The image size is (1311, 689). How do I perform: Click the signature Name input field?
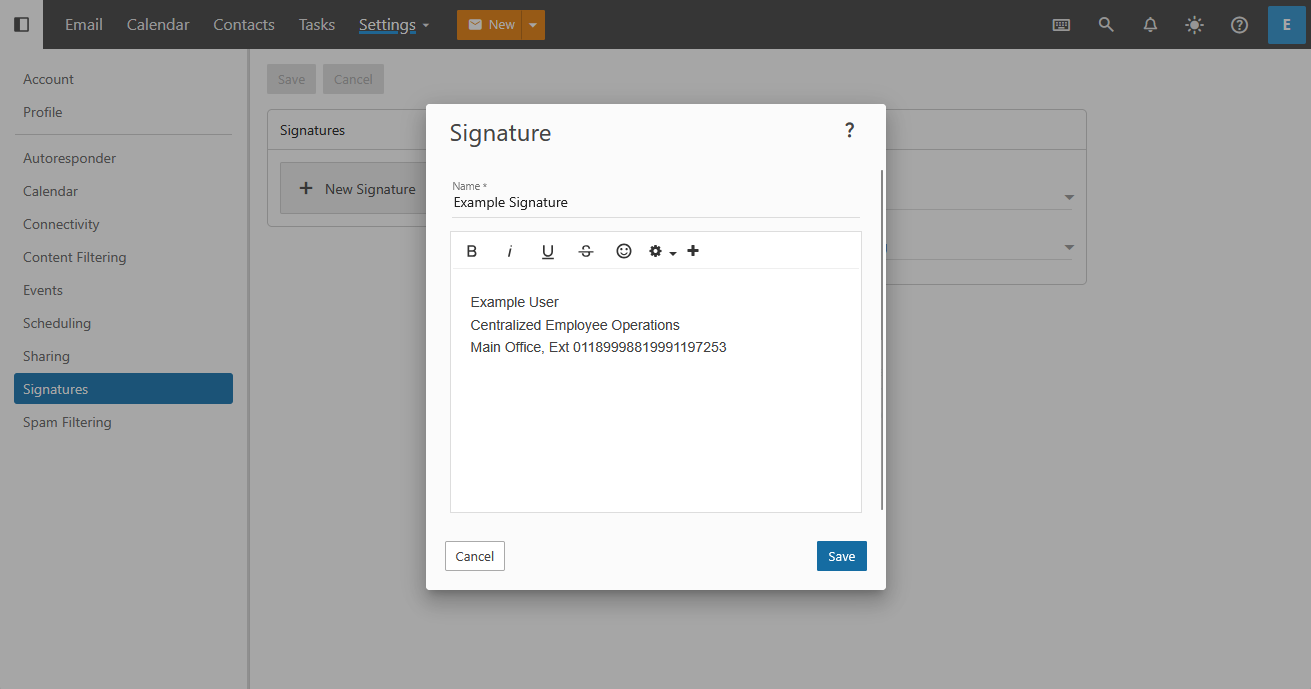click(x=655, y=203)
